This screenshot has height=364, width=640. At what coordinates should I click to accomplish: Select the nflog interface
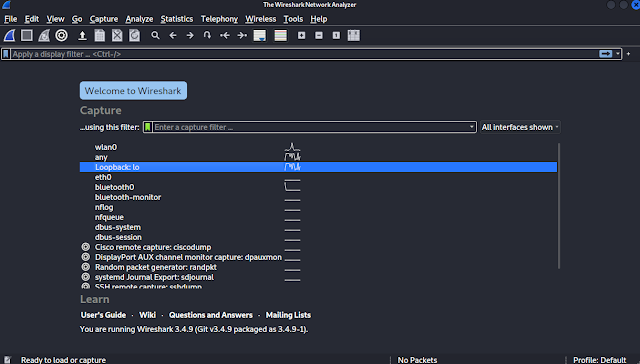(x=318, y=207)
